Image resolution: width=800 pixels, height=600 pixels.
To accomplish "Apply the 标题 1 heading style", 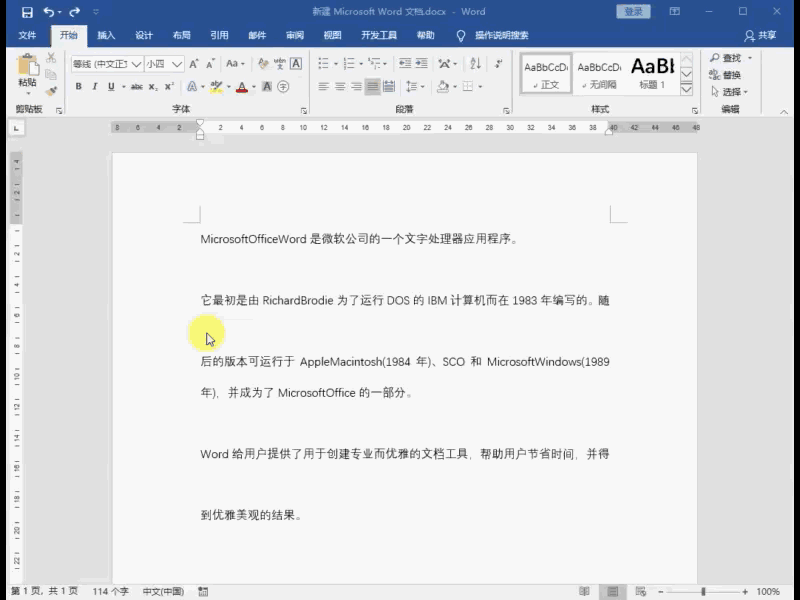I will tap(653, 74).
